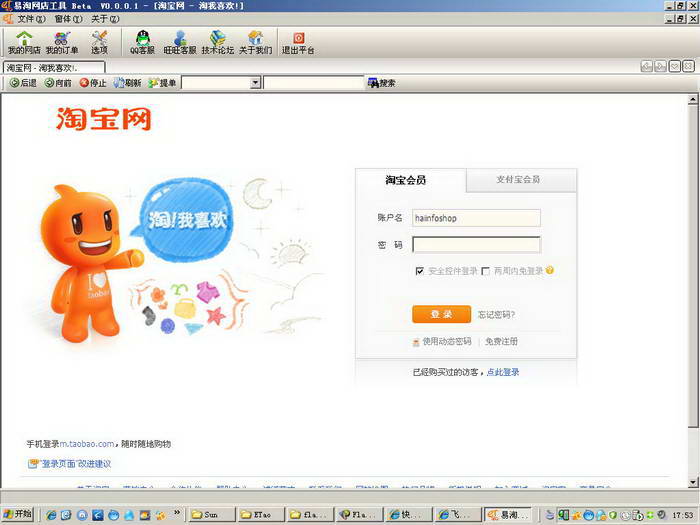This screenshot has height=525, width=700.
Task: Open 关于我们 (About us) house icon
Action: pyautogui.click(x=255, y=43)
